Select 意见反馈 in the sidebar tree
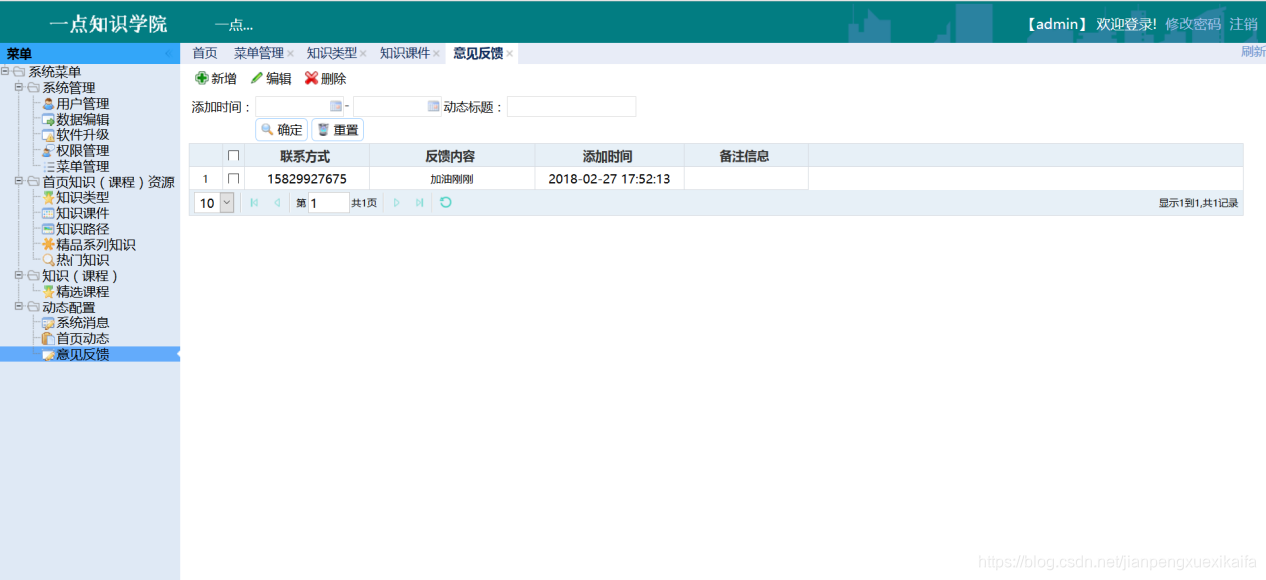 click(82, 354)
